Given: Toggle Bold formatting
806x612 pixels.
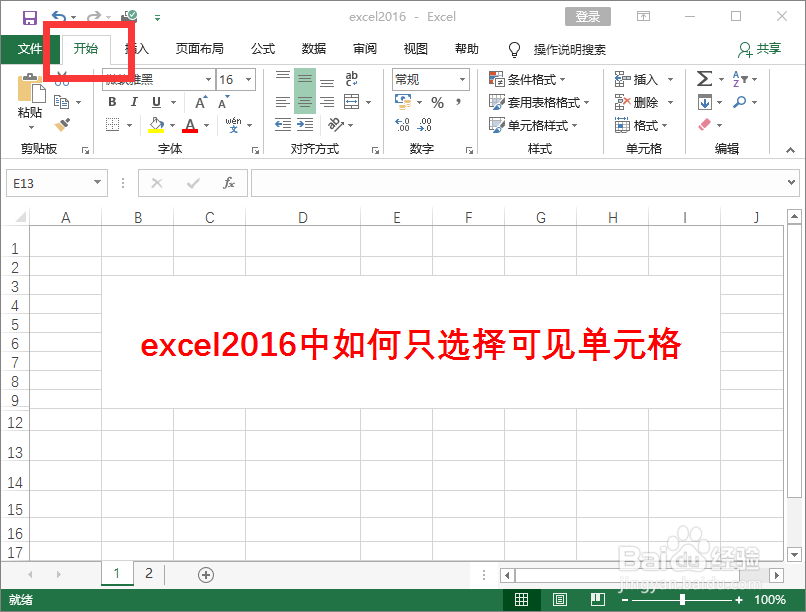Looking at the screenshot, I should click(x=113, y=102).
